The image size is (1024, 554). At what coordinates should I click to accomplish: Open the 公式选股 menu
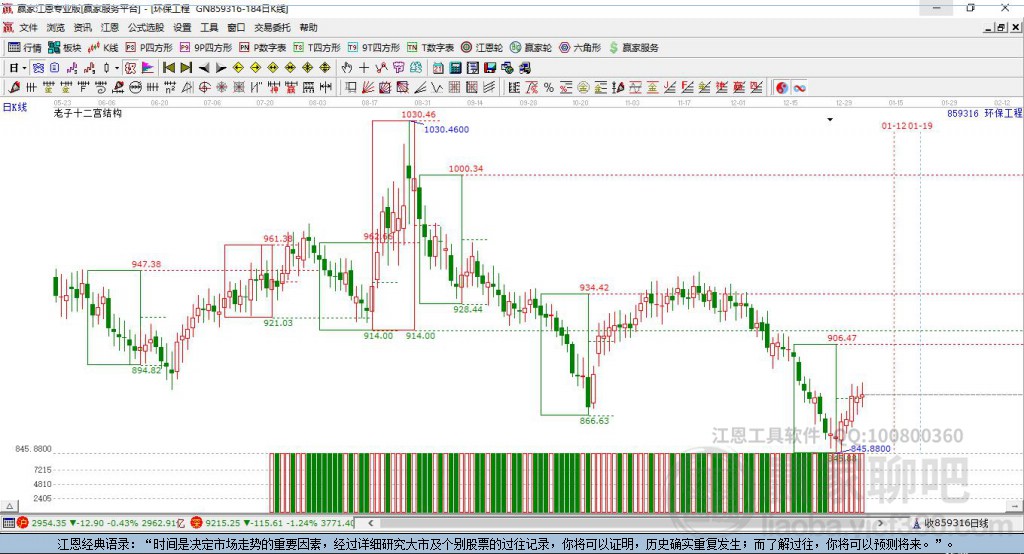146,27
